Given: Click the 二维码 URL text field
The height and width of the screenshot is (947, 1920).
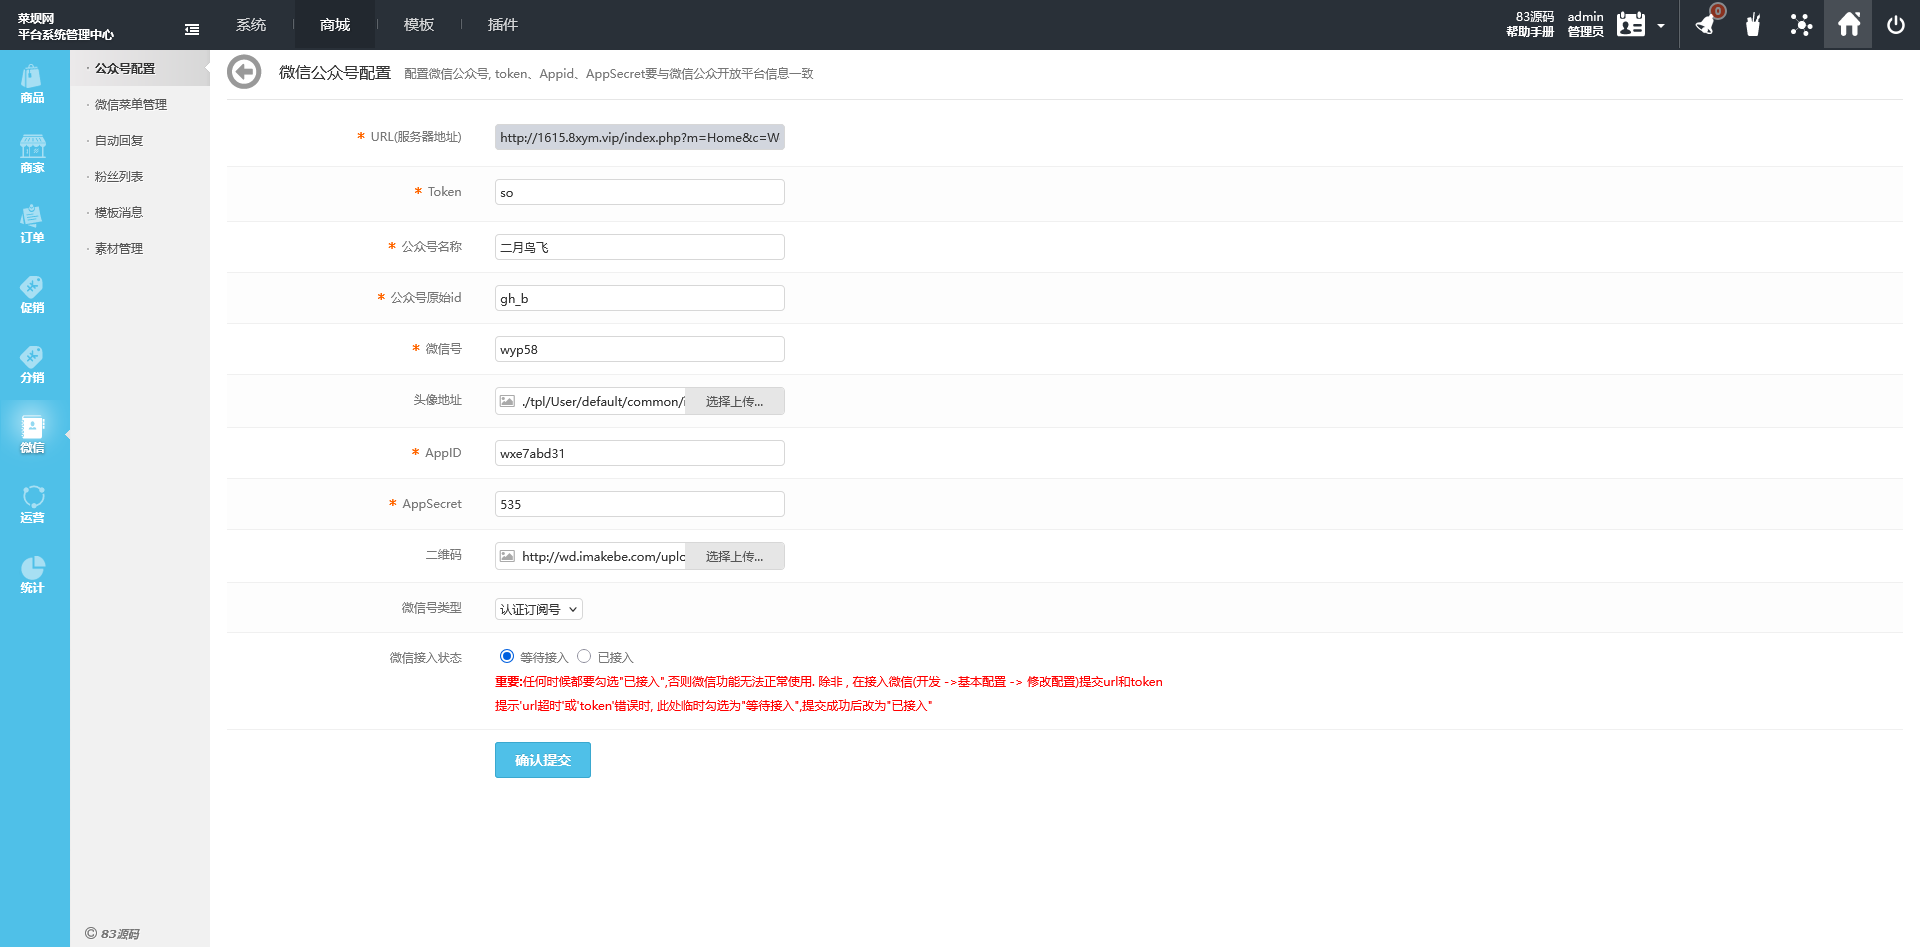Looking at the screenshot, I should pyautogui.click(x=603, y=556).
